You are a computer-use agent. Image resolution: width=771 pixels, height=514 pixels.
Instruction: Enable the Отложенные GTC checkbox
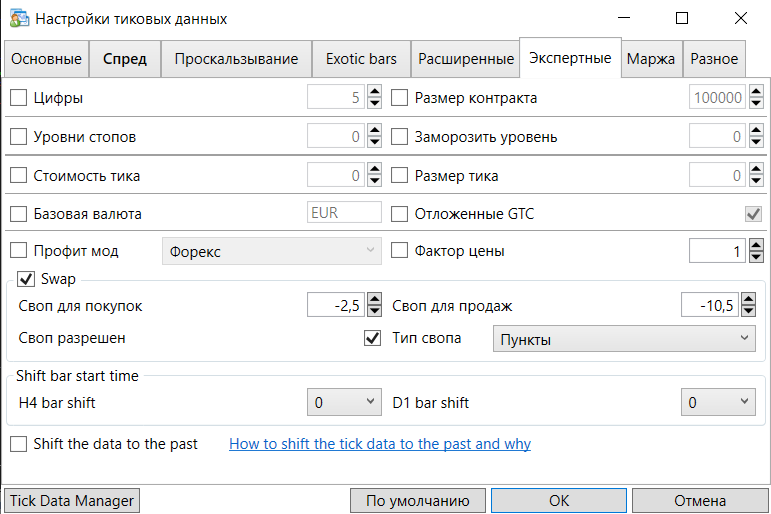(x=399, y=214)
